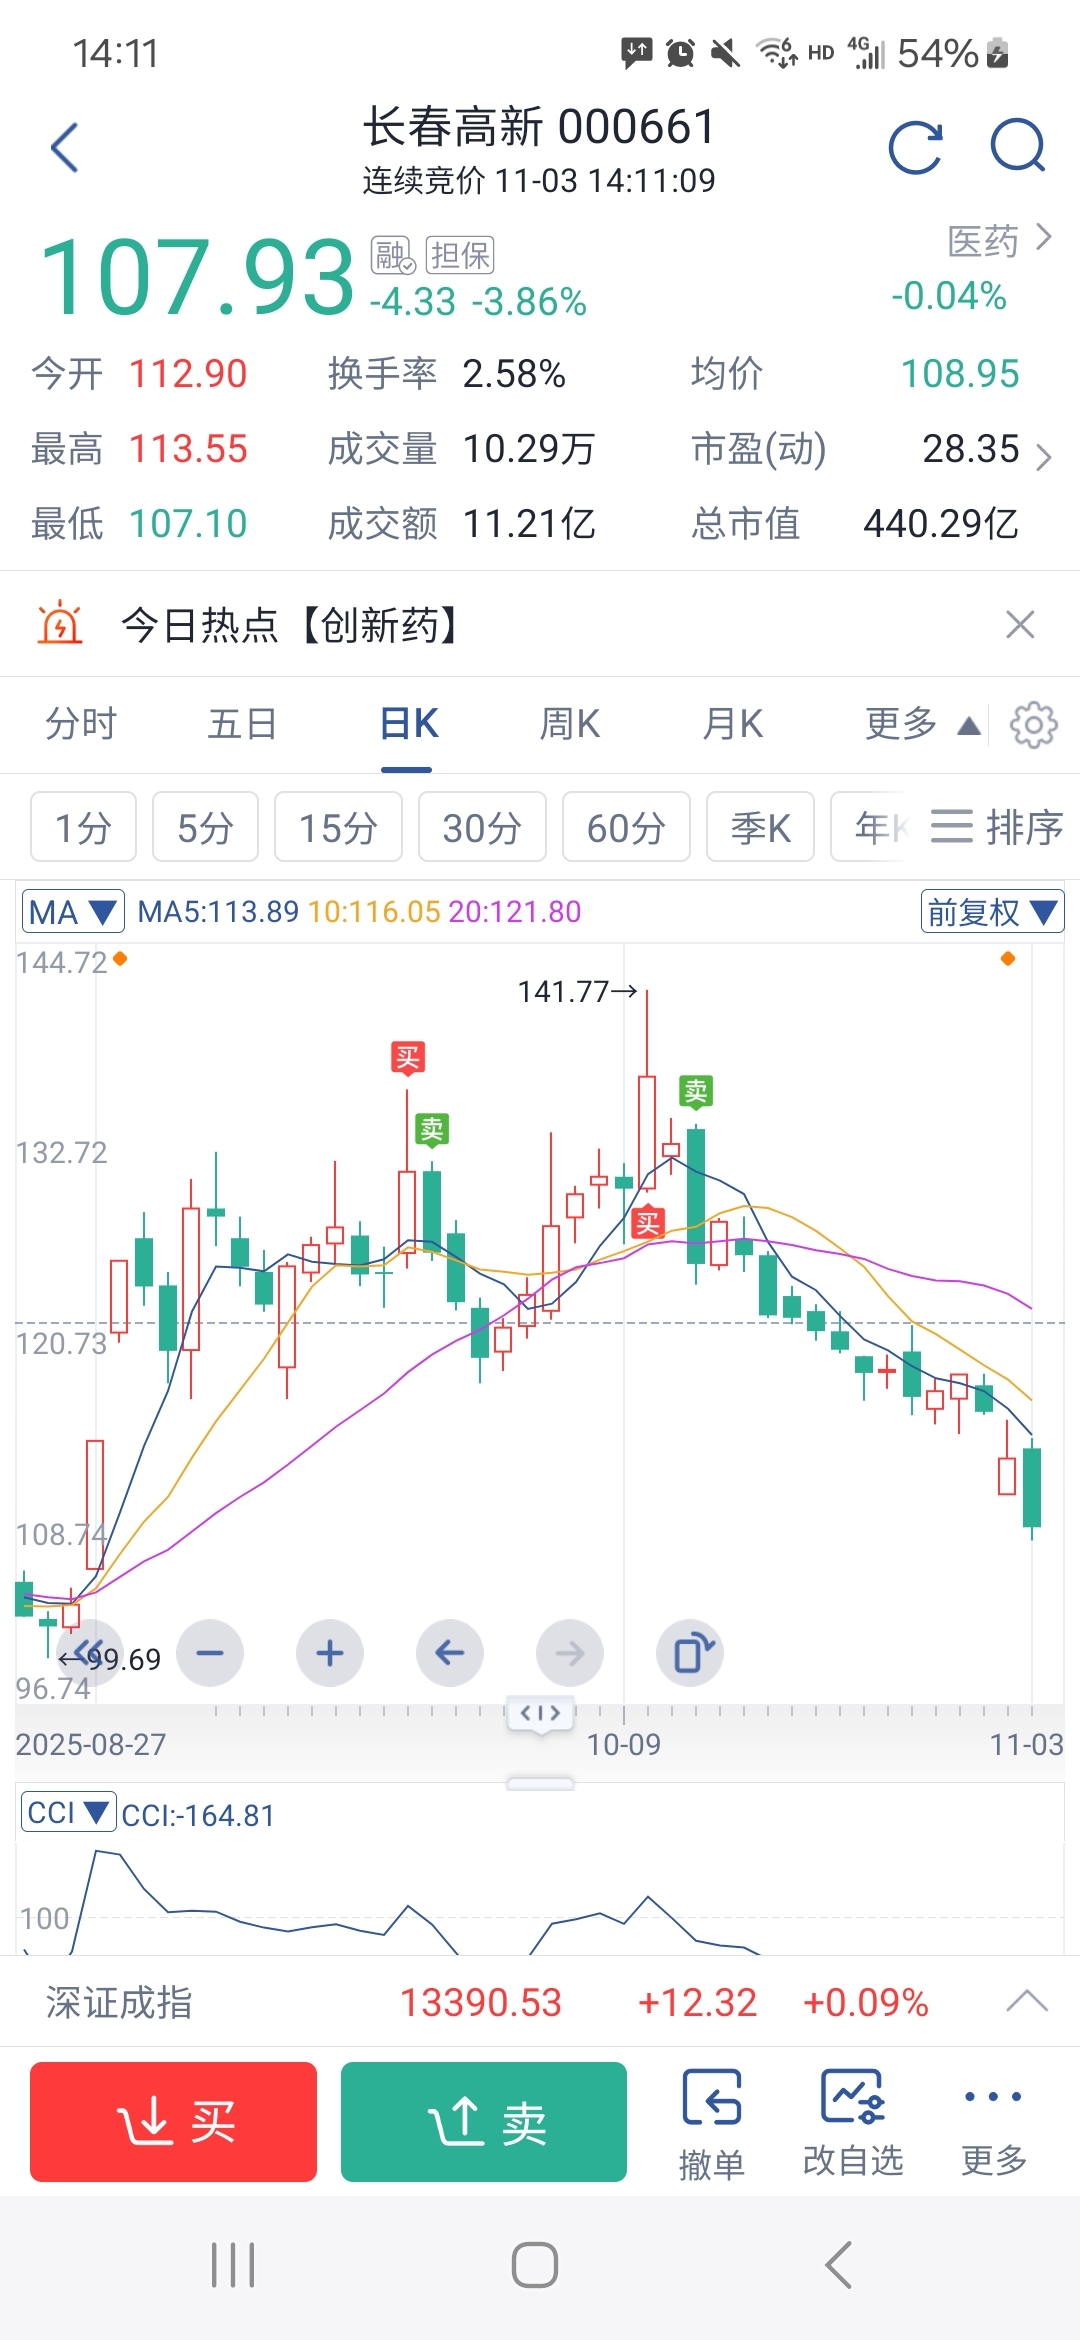
Task: Switch to the 周K tab
Action: 570,724
